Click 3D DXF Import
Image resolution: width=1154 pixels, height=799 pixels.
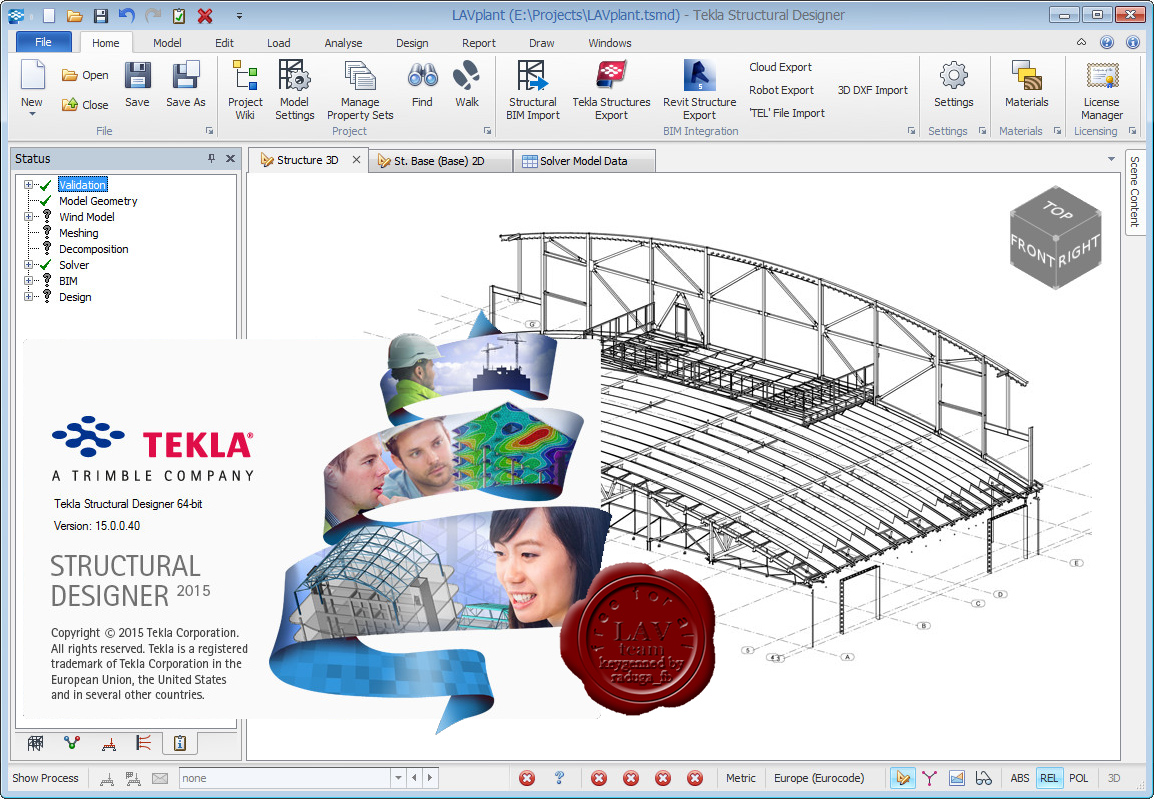point(872,90)
